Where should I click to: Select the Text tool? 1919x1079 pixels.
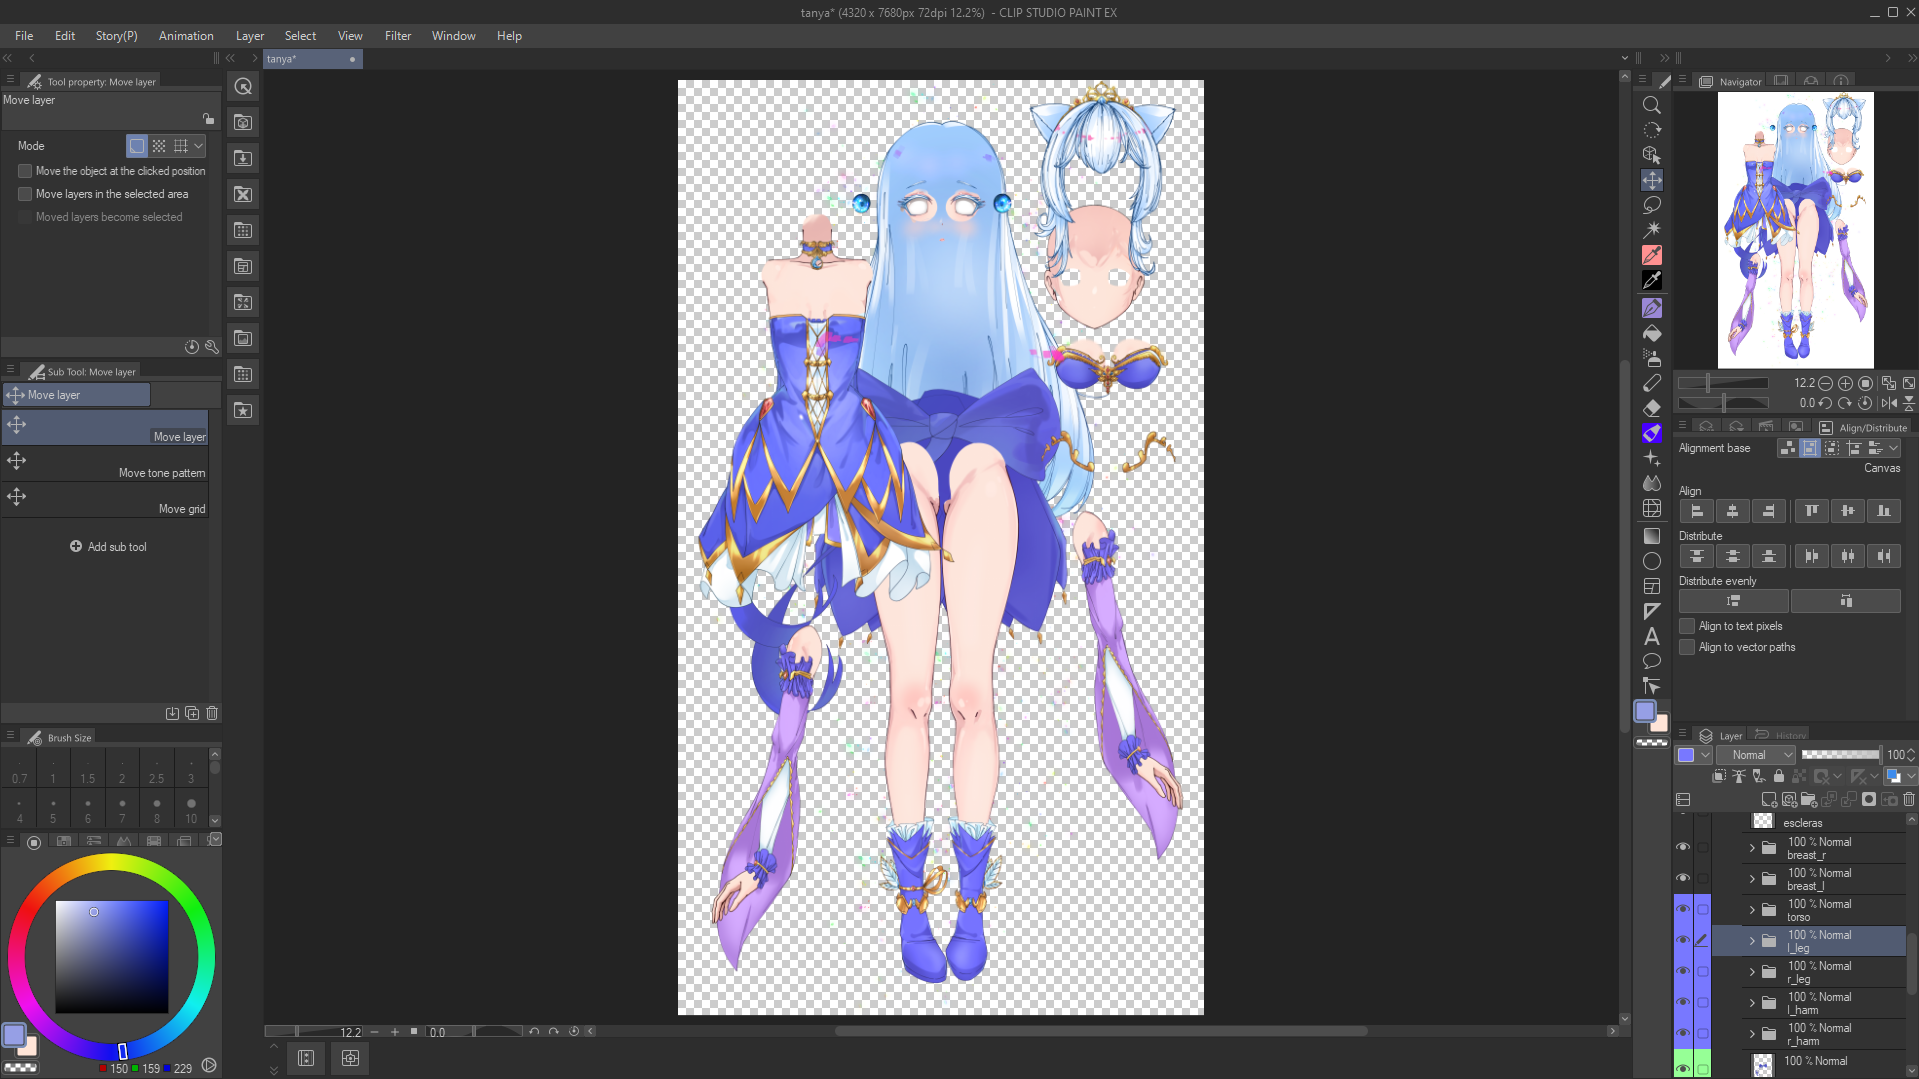(x=1651, y=636)
